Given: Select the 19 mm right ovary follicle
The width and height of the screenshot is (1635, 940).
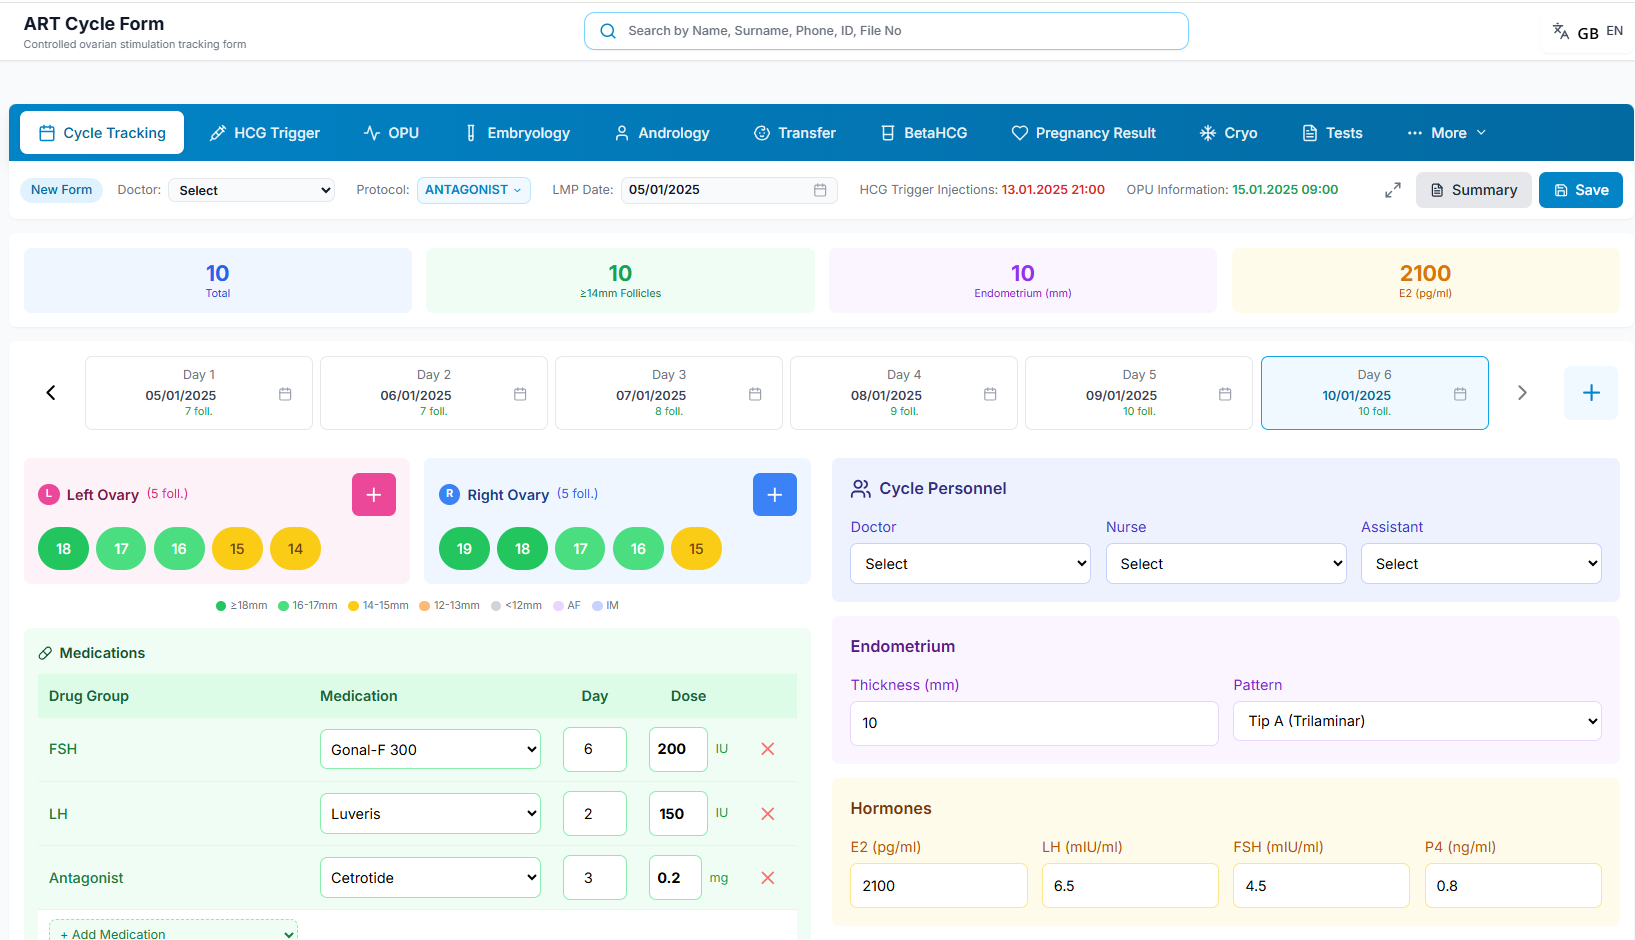Looking at the screenshot, I should pyautogui.click(x=464, y=549).
